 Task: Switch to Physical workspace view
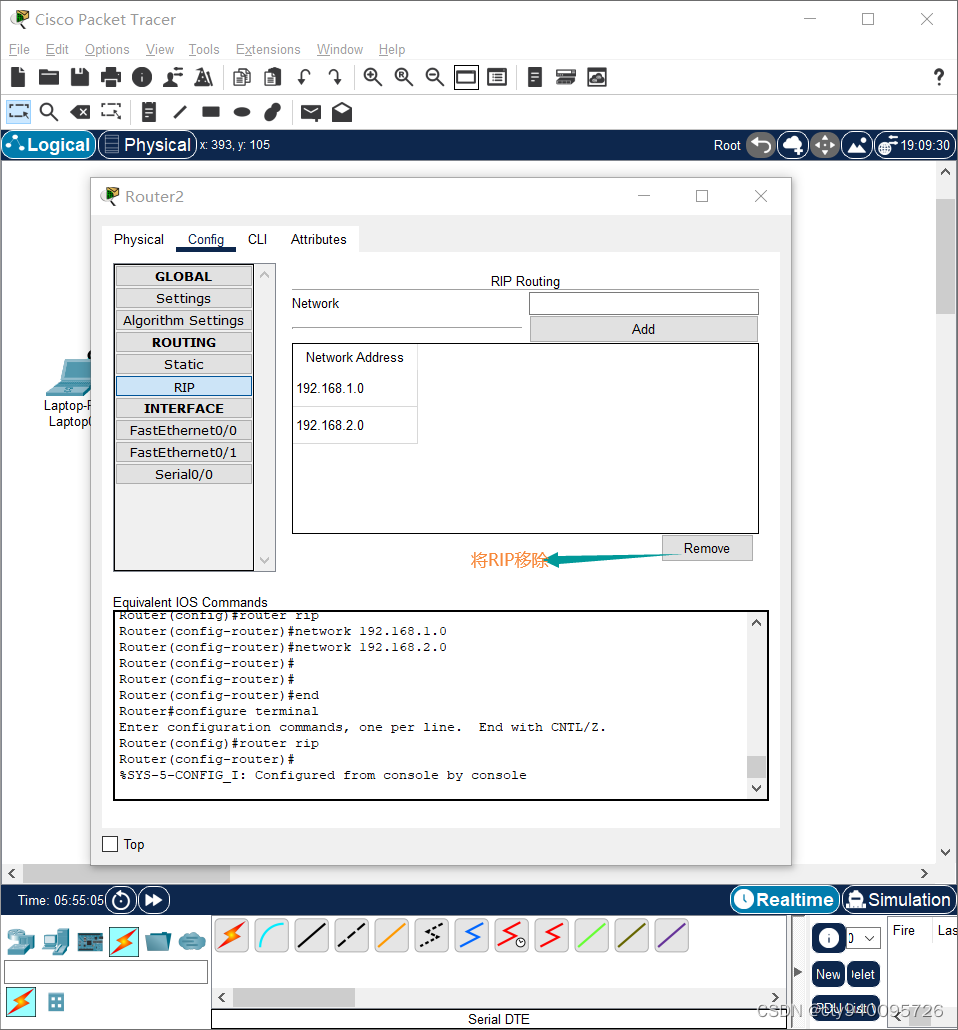tap(148, 145)
